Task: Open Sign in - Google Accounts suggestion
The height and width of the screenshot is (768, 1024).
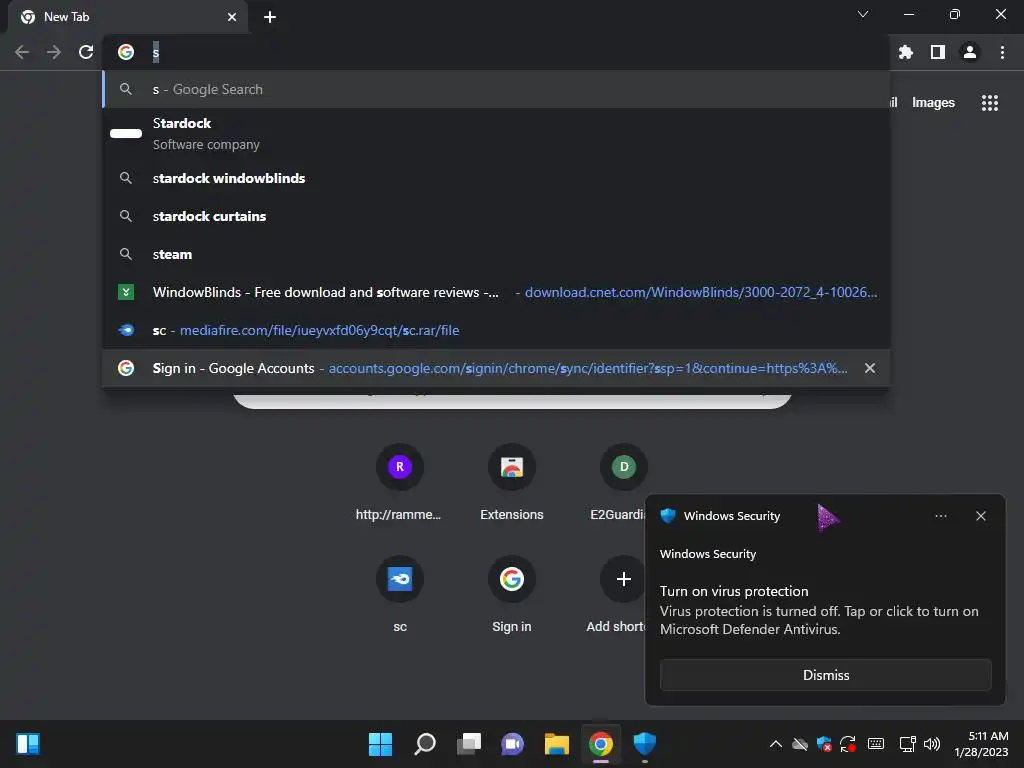Action: (x=496, y=368)
